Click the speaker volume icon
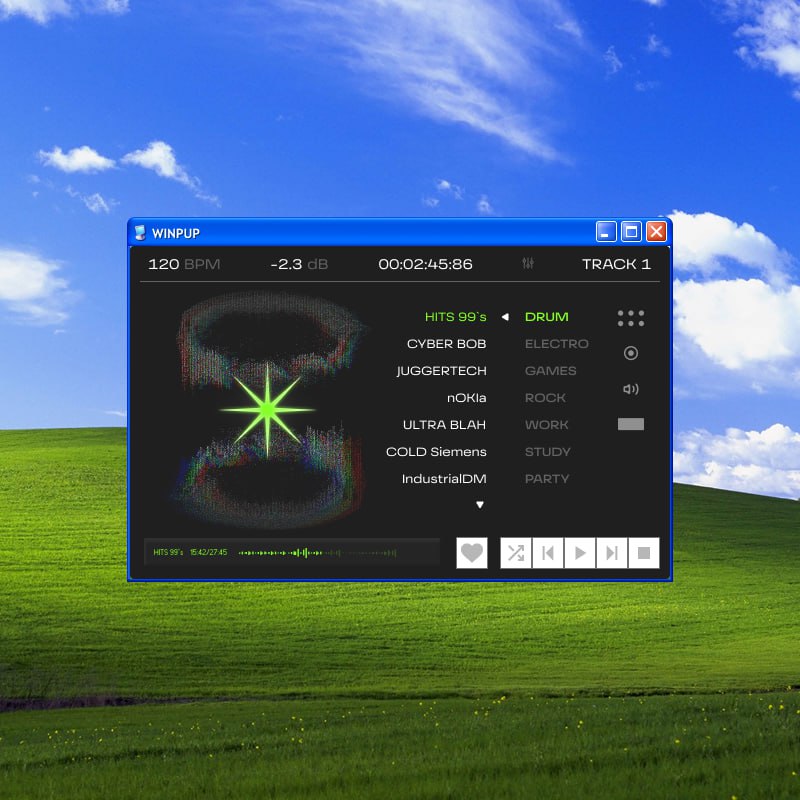 pos(631,389)
